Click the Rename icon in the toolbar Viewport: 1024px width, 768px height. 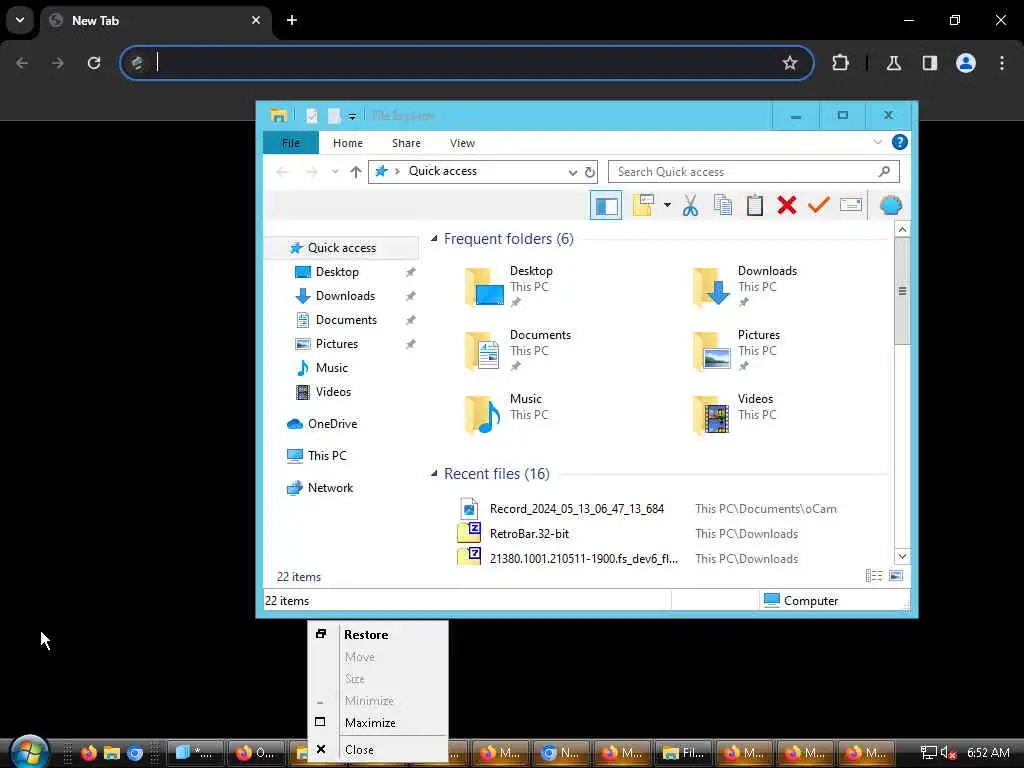pyautogui.click(x=851, y=205)
